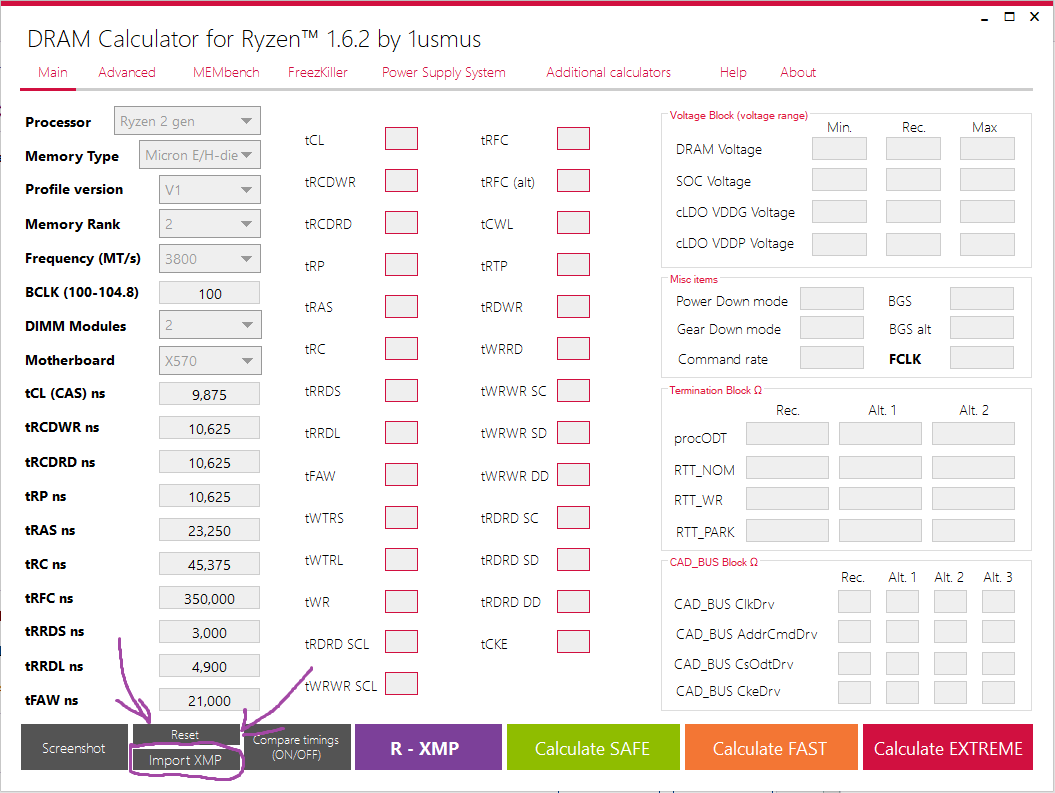Click the FCLK value field

pyautogui.click(x=982, y=357)
